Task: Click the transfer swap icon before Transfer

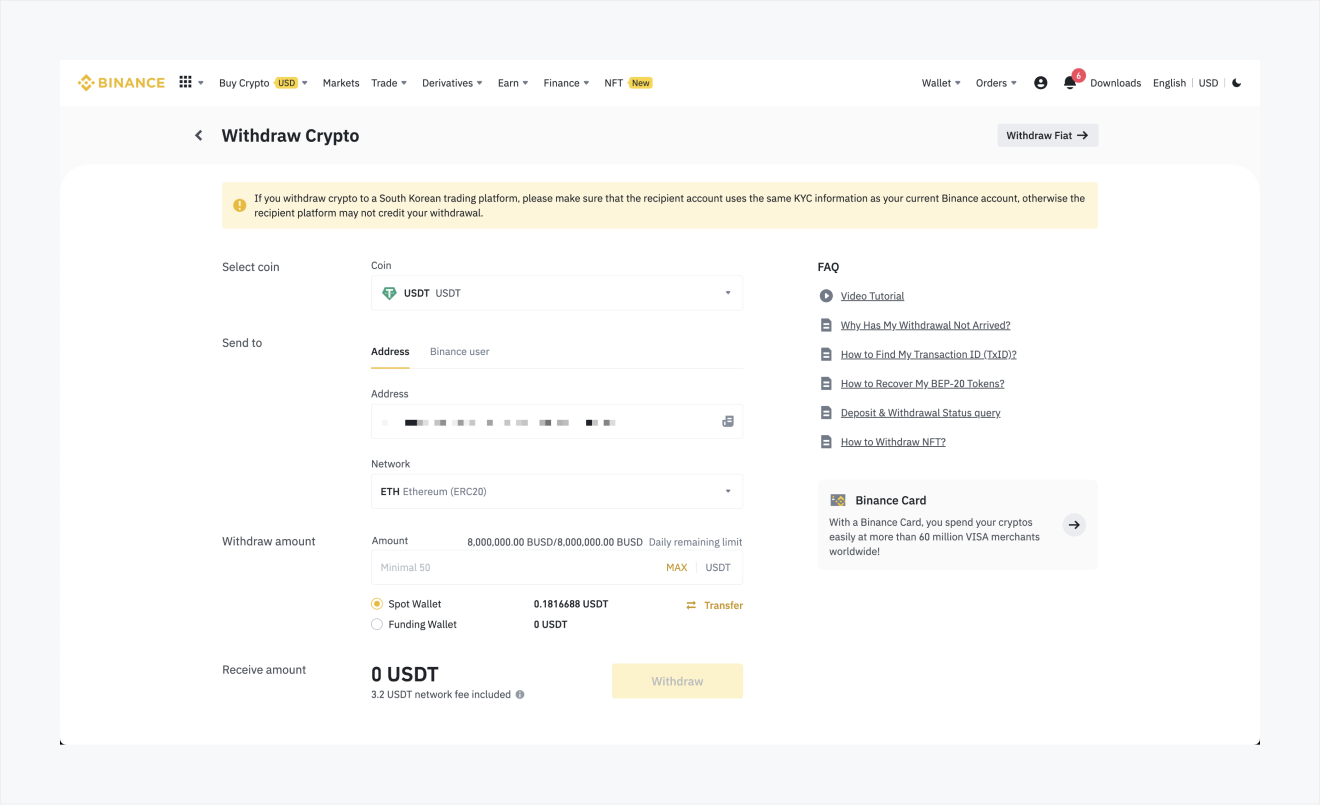Action: click(689, 605)
